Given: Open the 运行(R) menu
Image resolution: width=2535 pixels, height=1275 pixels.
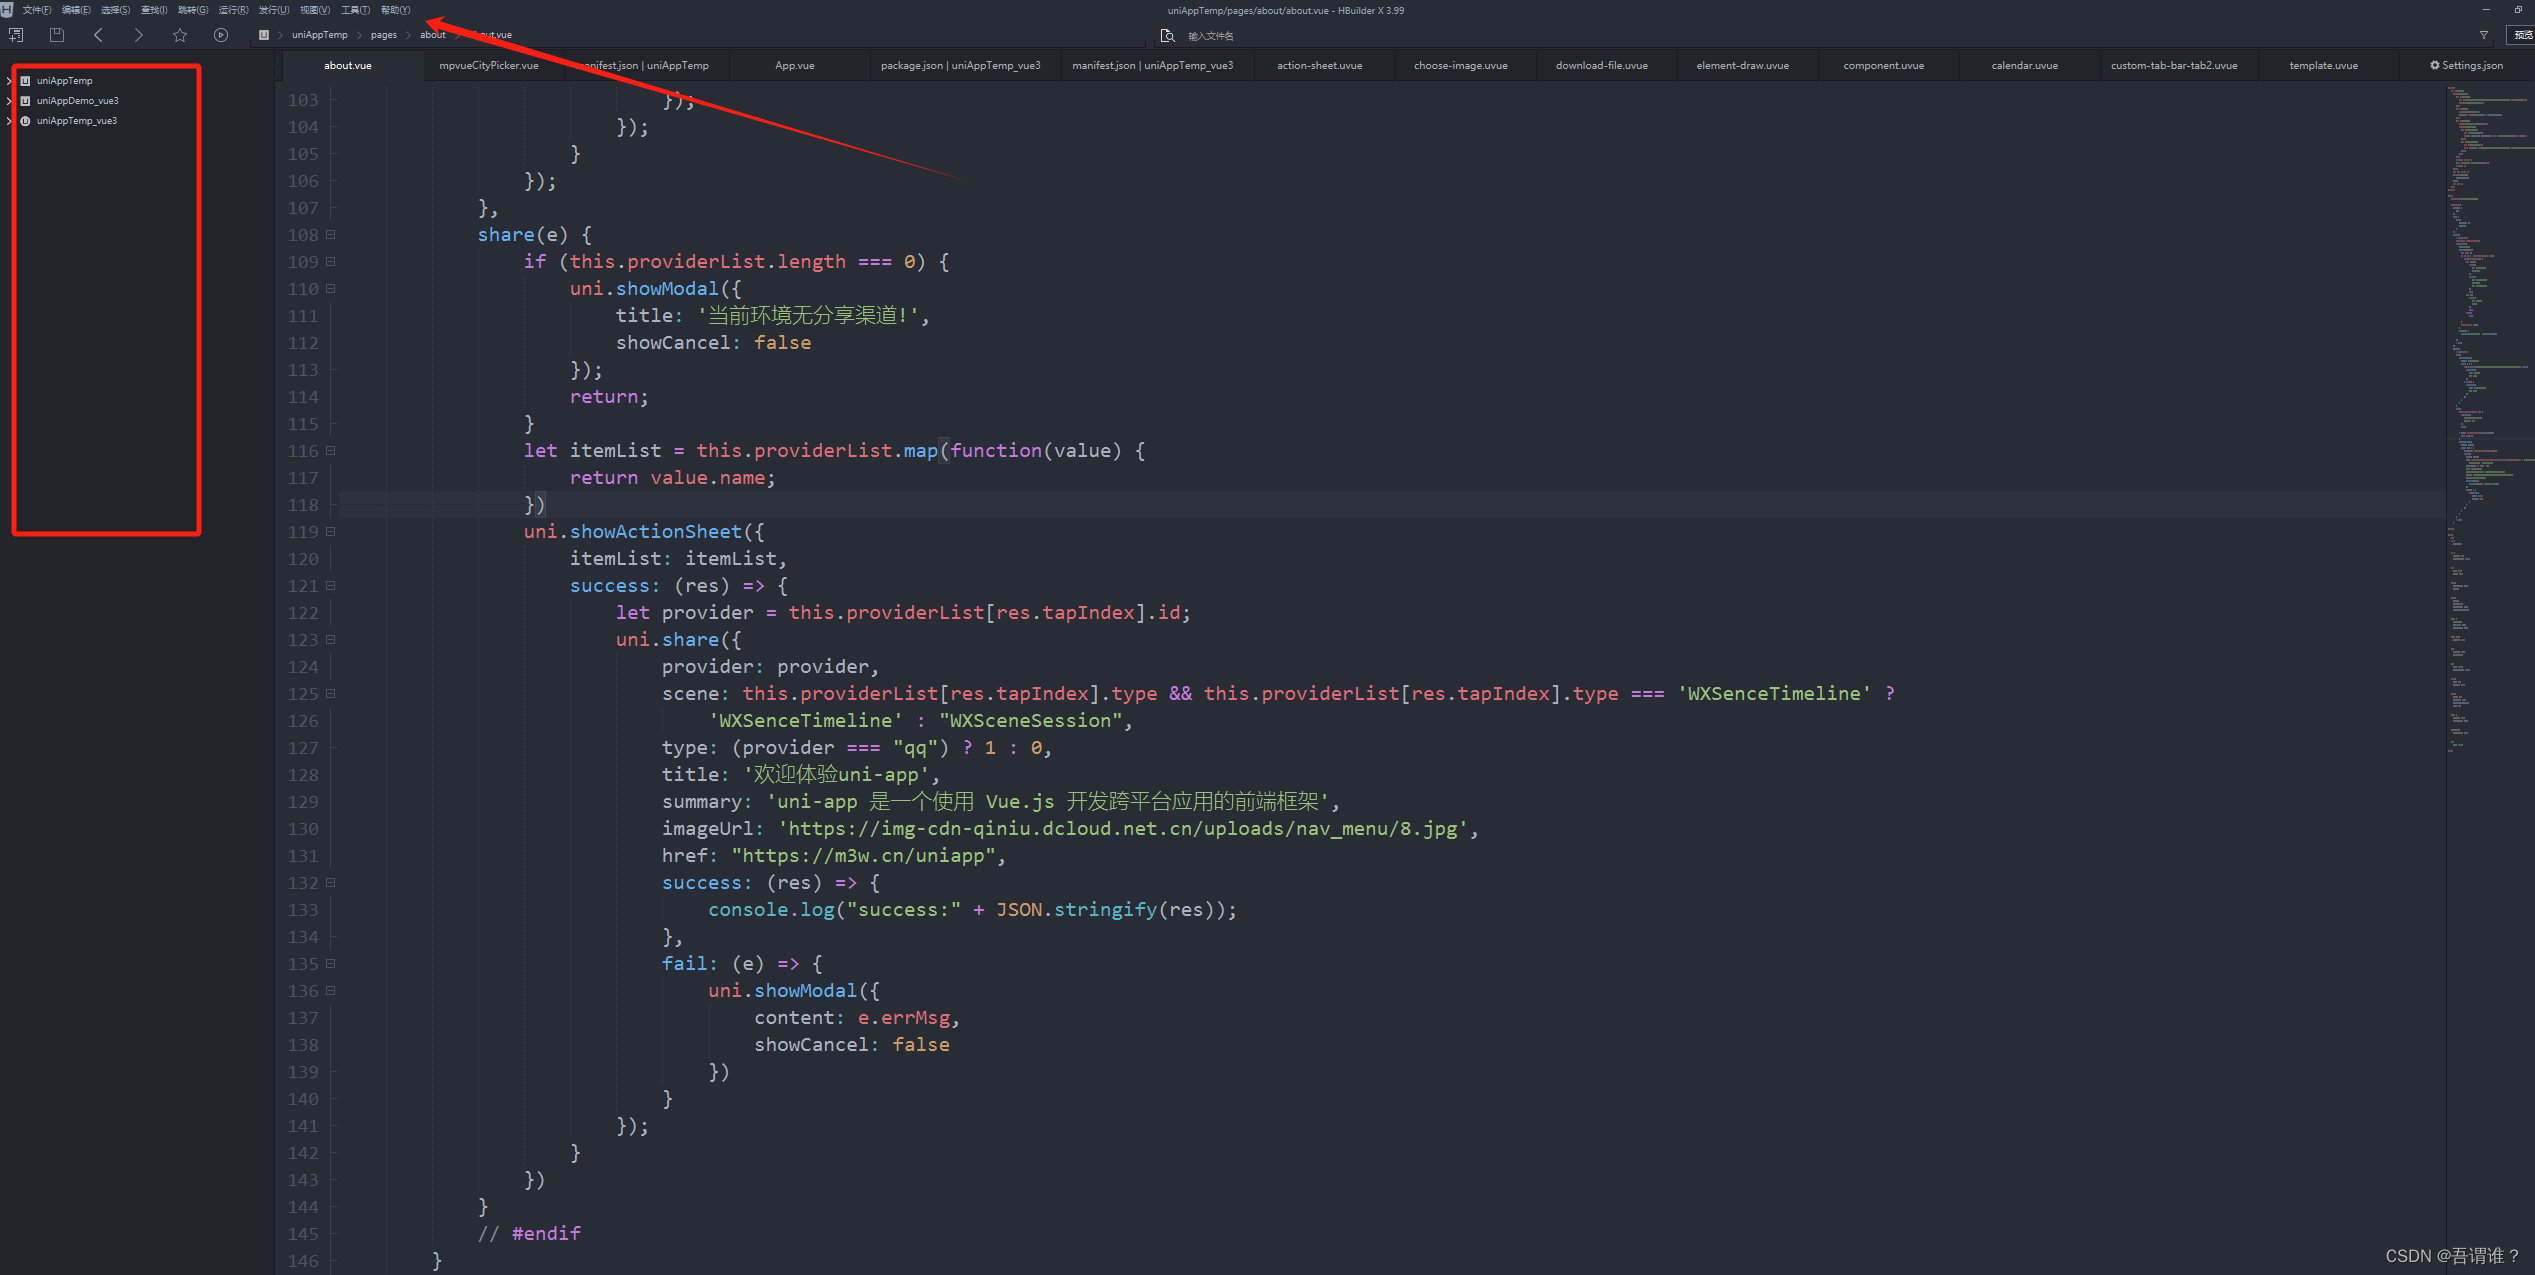Looking at the screenshot, I should 233,10.
